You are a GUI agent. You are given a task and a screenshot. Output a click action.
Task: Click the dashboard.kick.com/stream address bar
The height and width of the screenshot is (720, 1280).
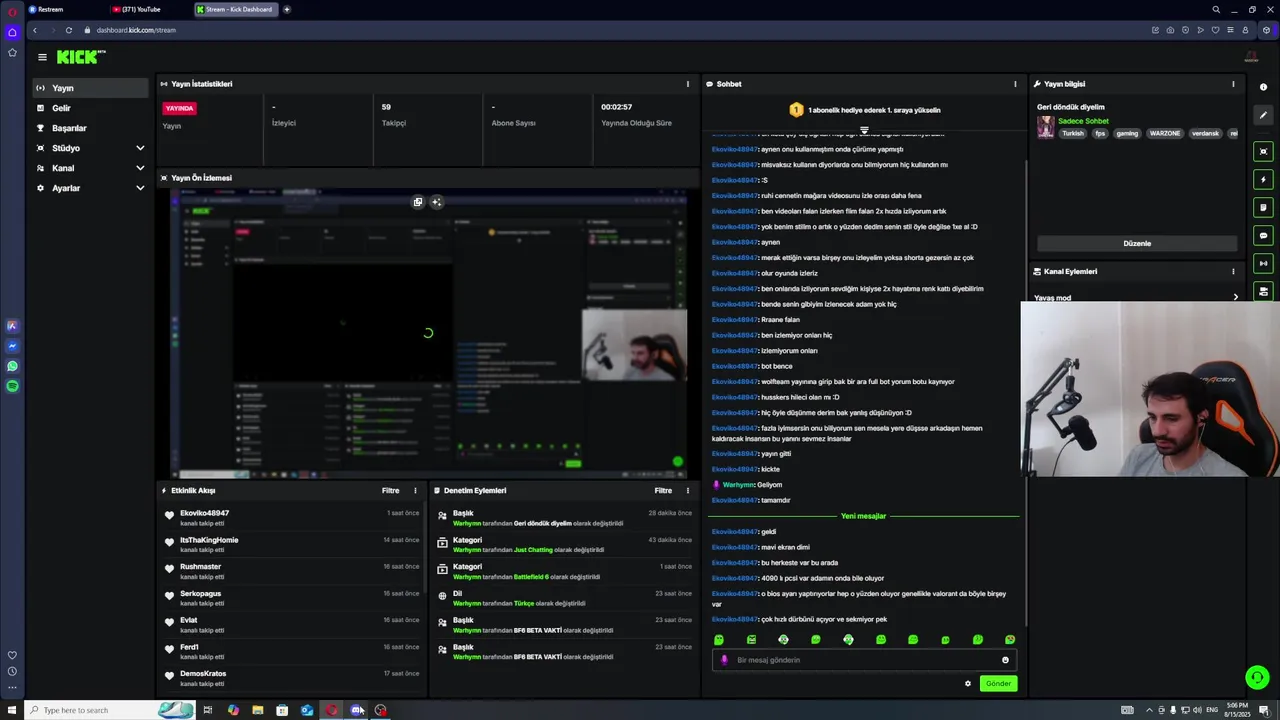pos(136,30)
